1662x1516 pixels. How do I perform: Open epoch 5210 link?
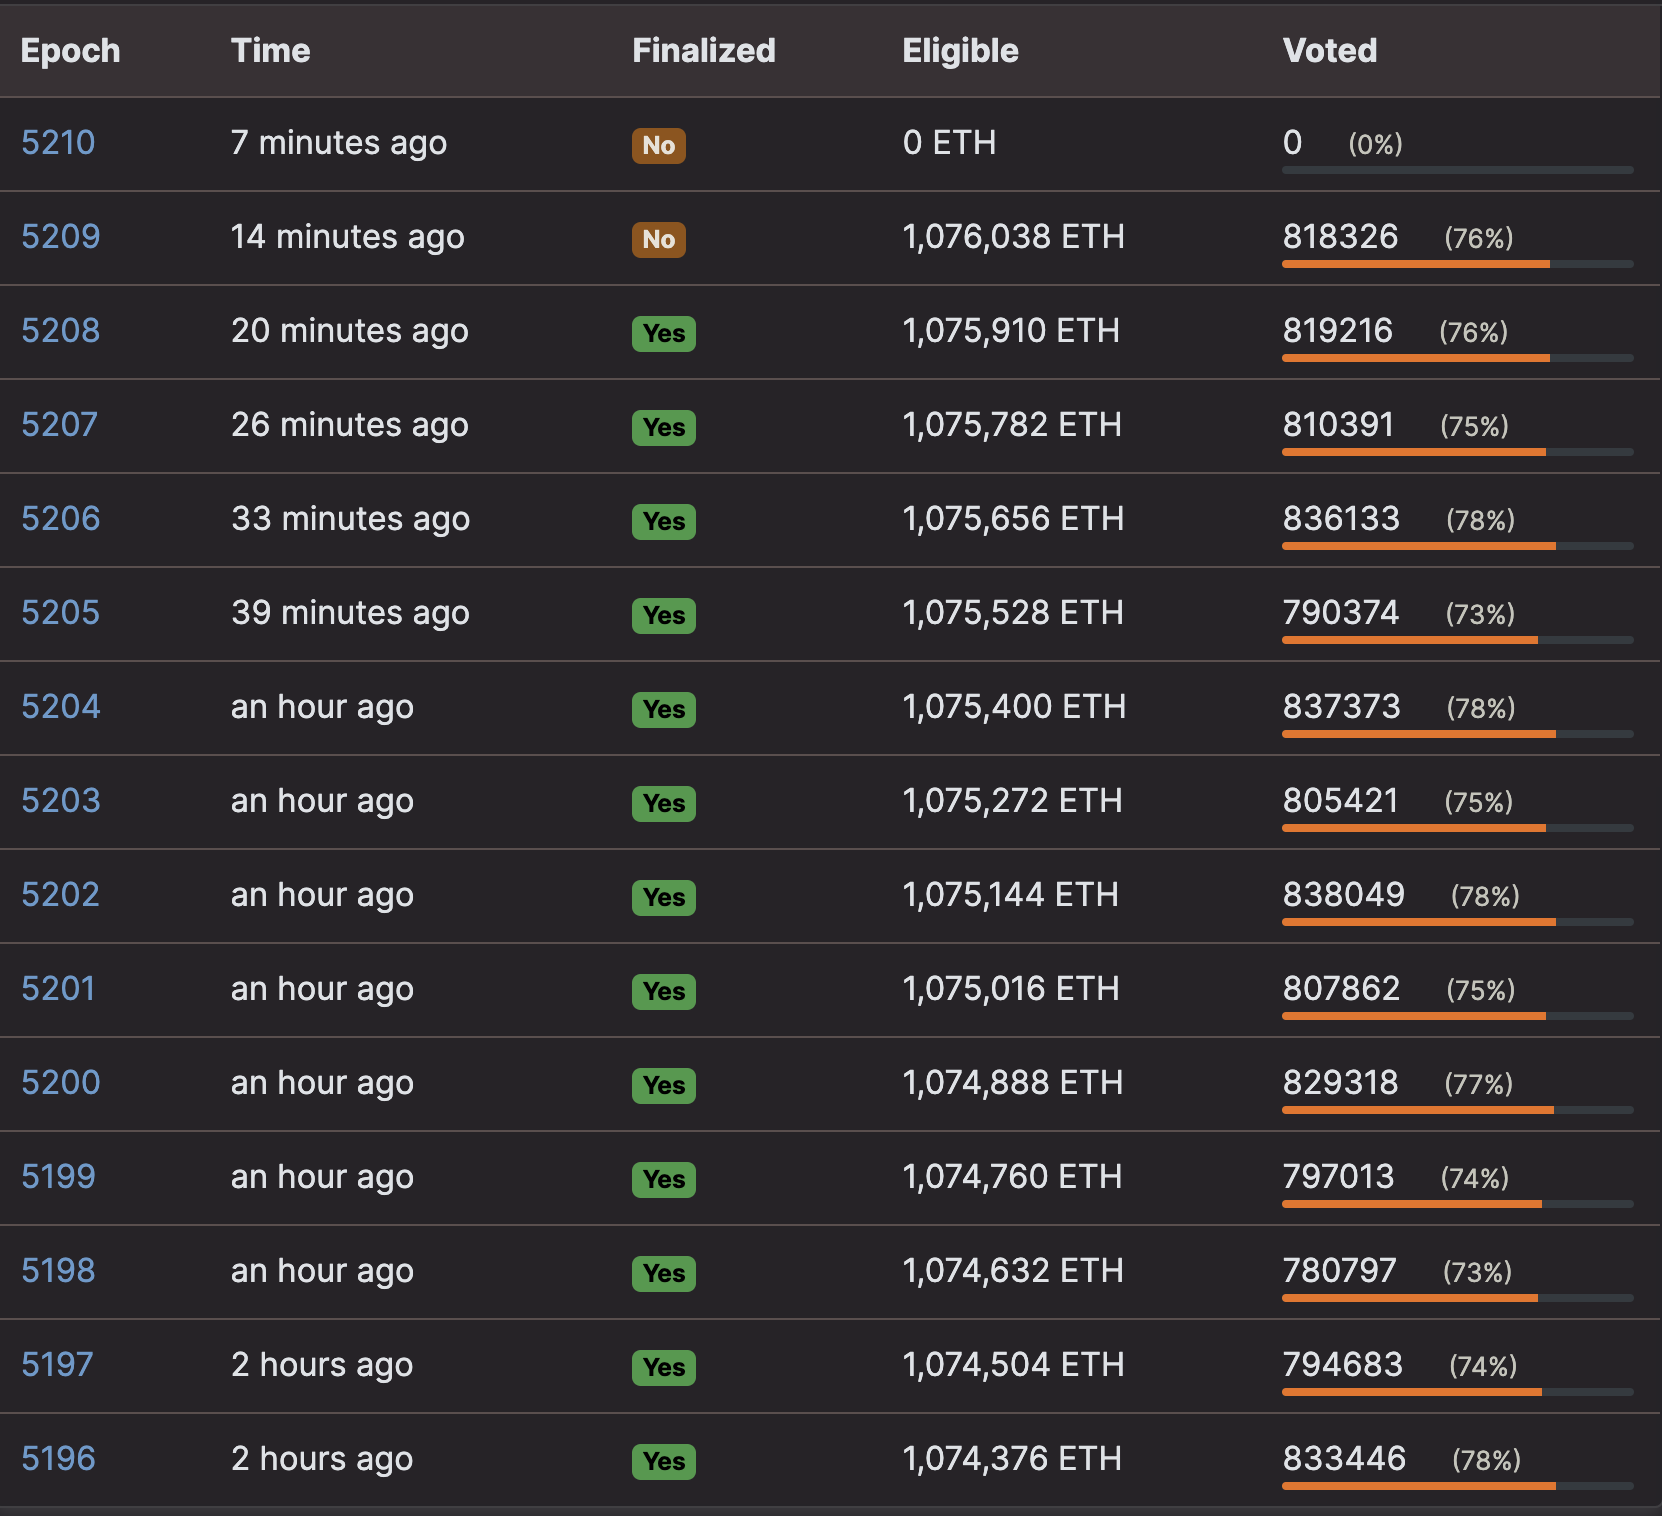click(x=58, y=143)
